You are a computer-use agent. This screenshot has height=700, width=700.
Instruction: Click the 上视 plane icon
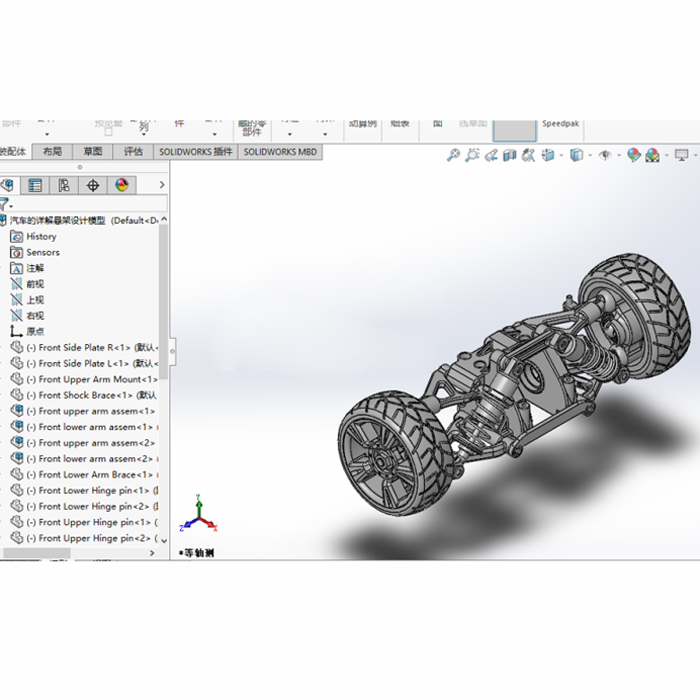click(17, 300)
